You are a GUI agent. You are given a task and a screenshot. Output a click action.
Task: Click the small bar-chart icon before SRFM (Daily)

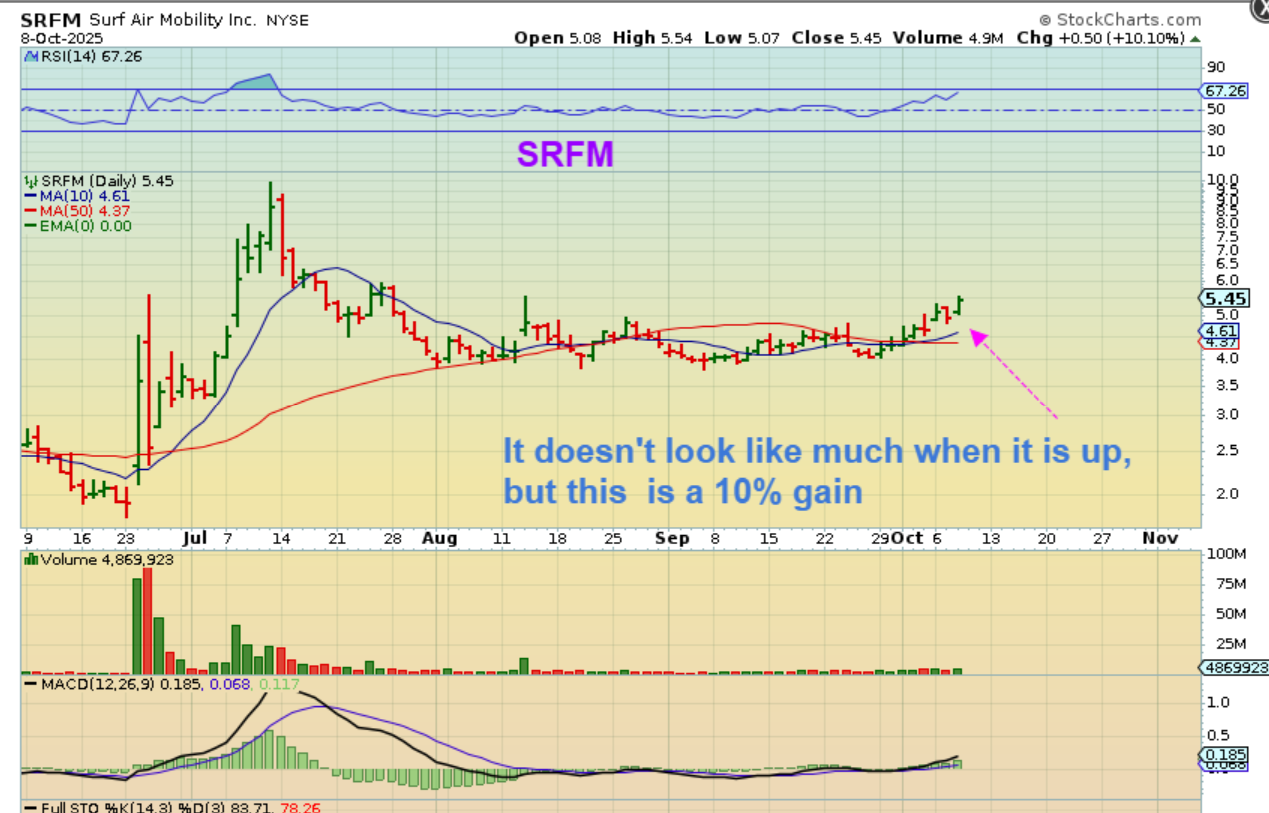(x=30, y=181)
